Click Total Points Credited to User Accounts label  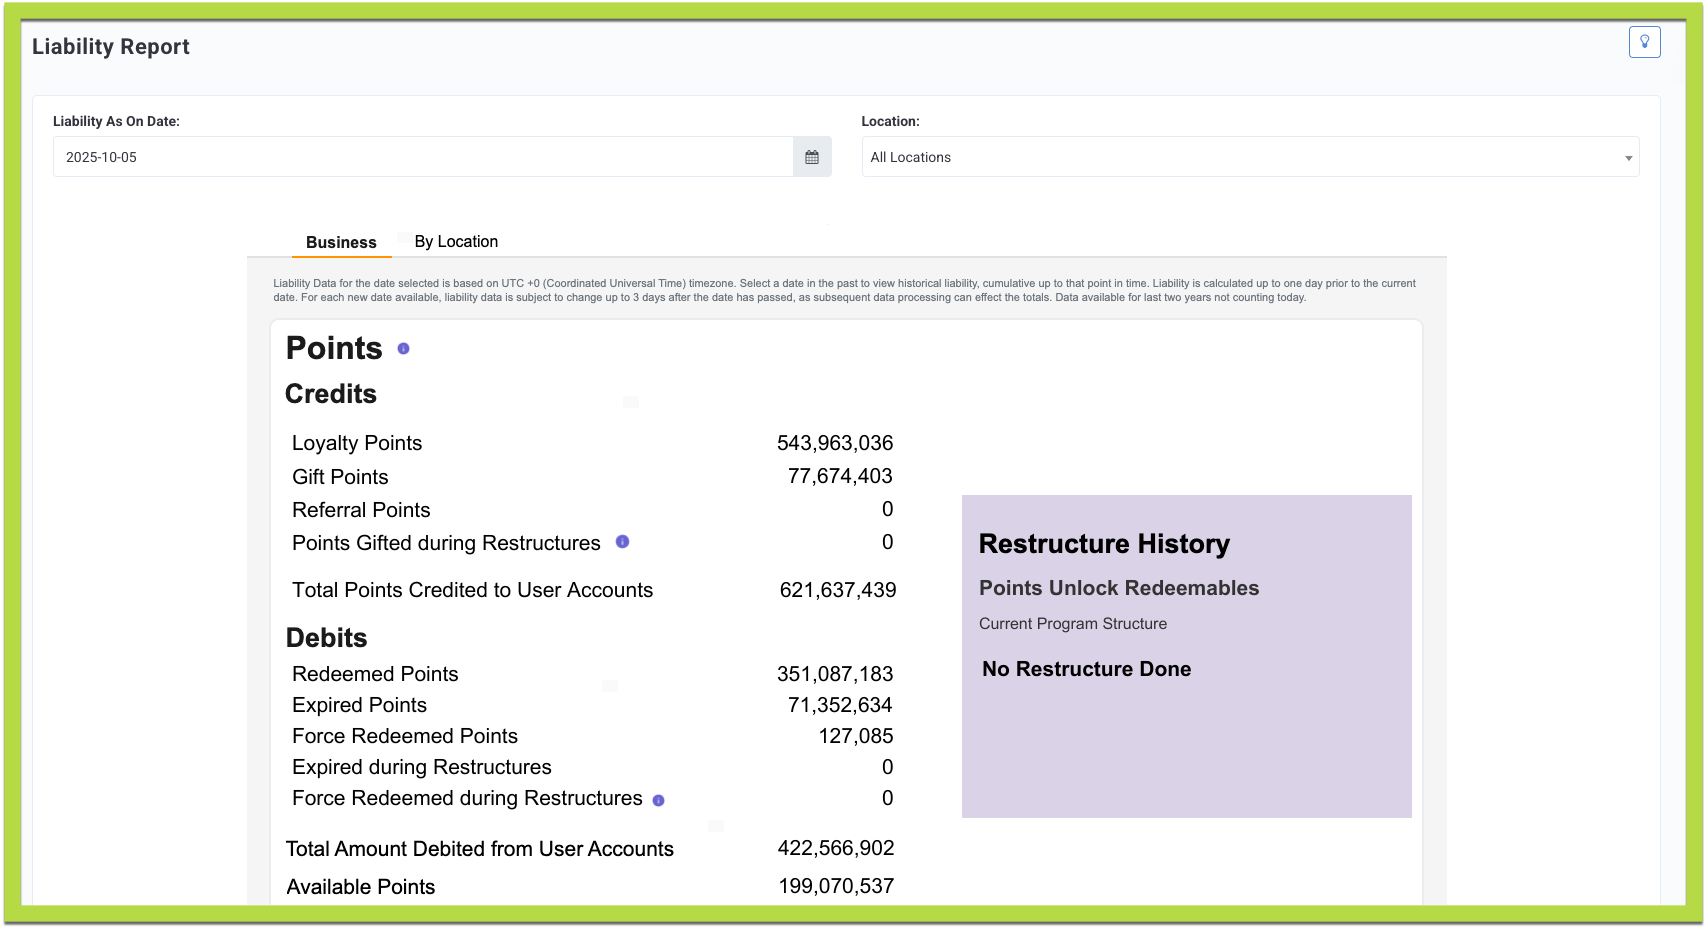tap(472, 590)
